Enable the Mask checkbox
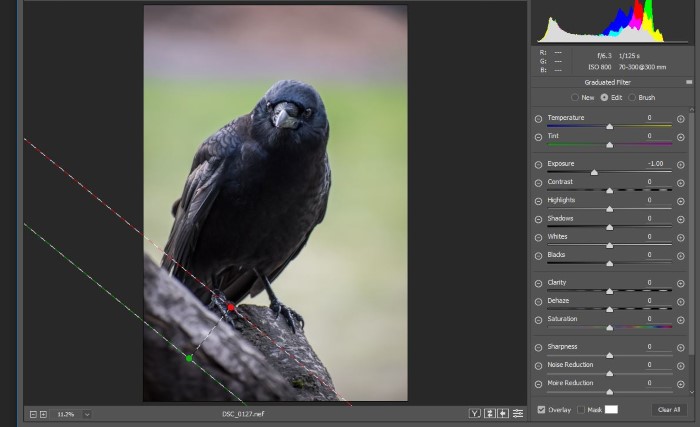 [581, 409]
